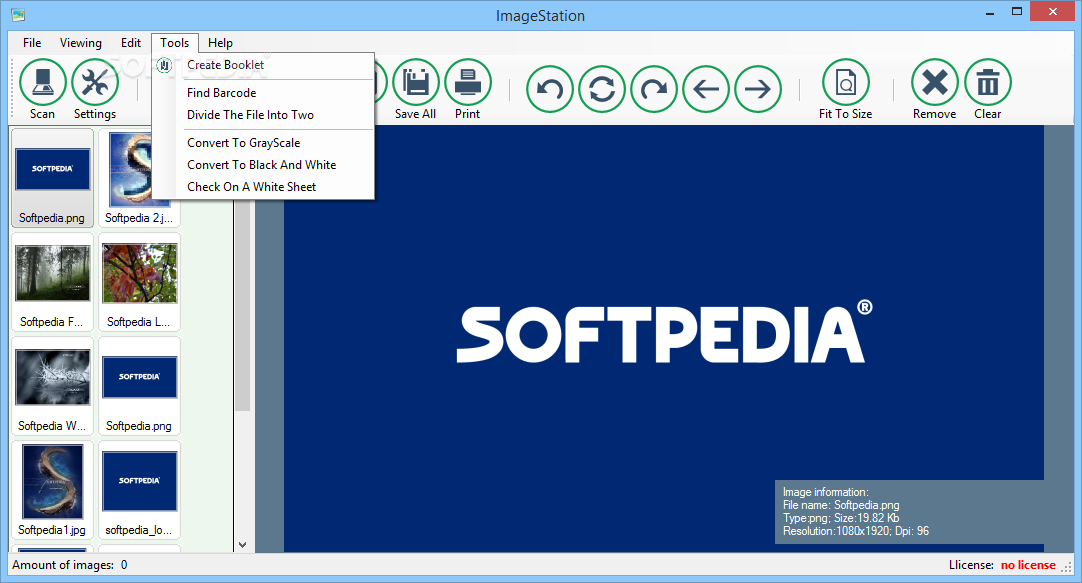Click the 'no license' status text
Viewport: 1082px width, 583px height.
point(1028,565)
